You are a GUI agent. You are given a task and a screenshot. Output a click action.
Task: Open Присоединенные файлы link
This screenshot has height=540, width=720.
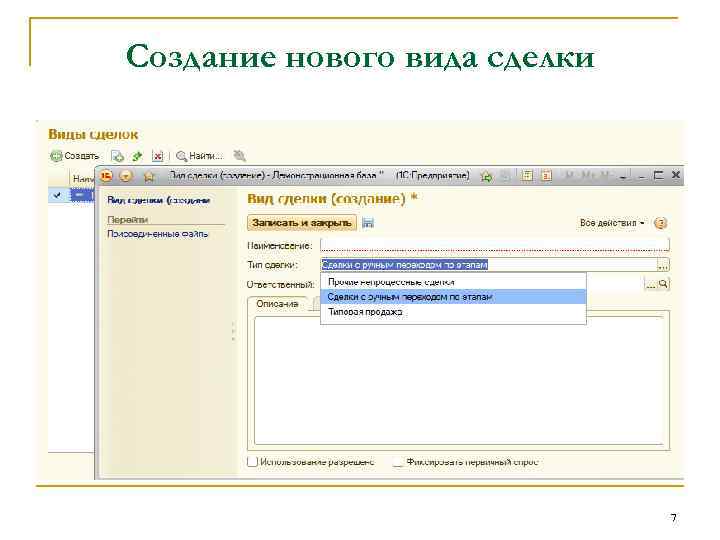[158, 234]
